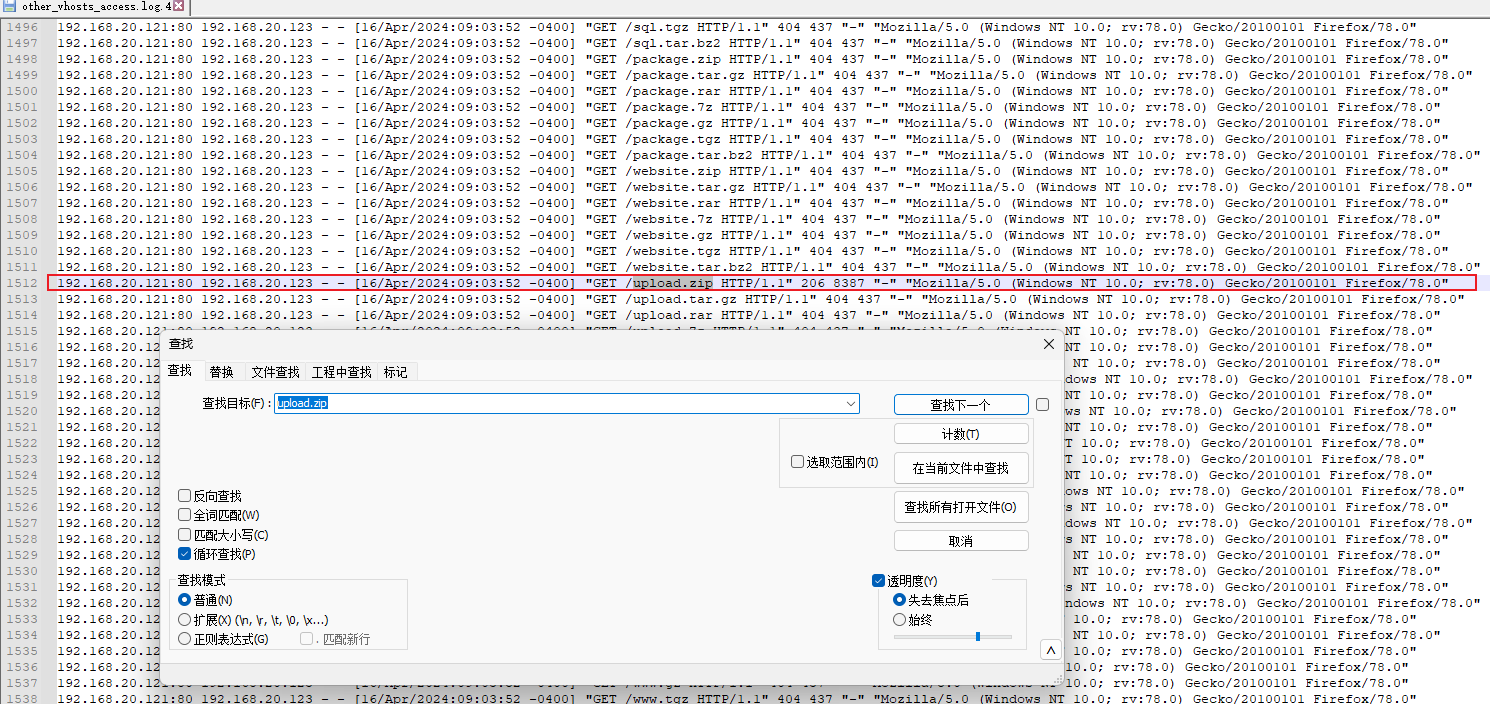Select the 正则表达式 search mode radio button

[x=184, y=639]
